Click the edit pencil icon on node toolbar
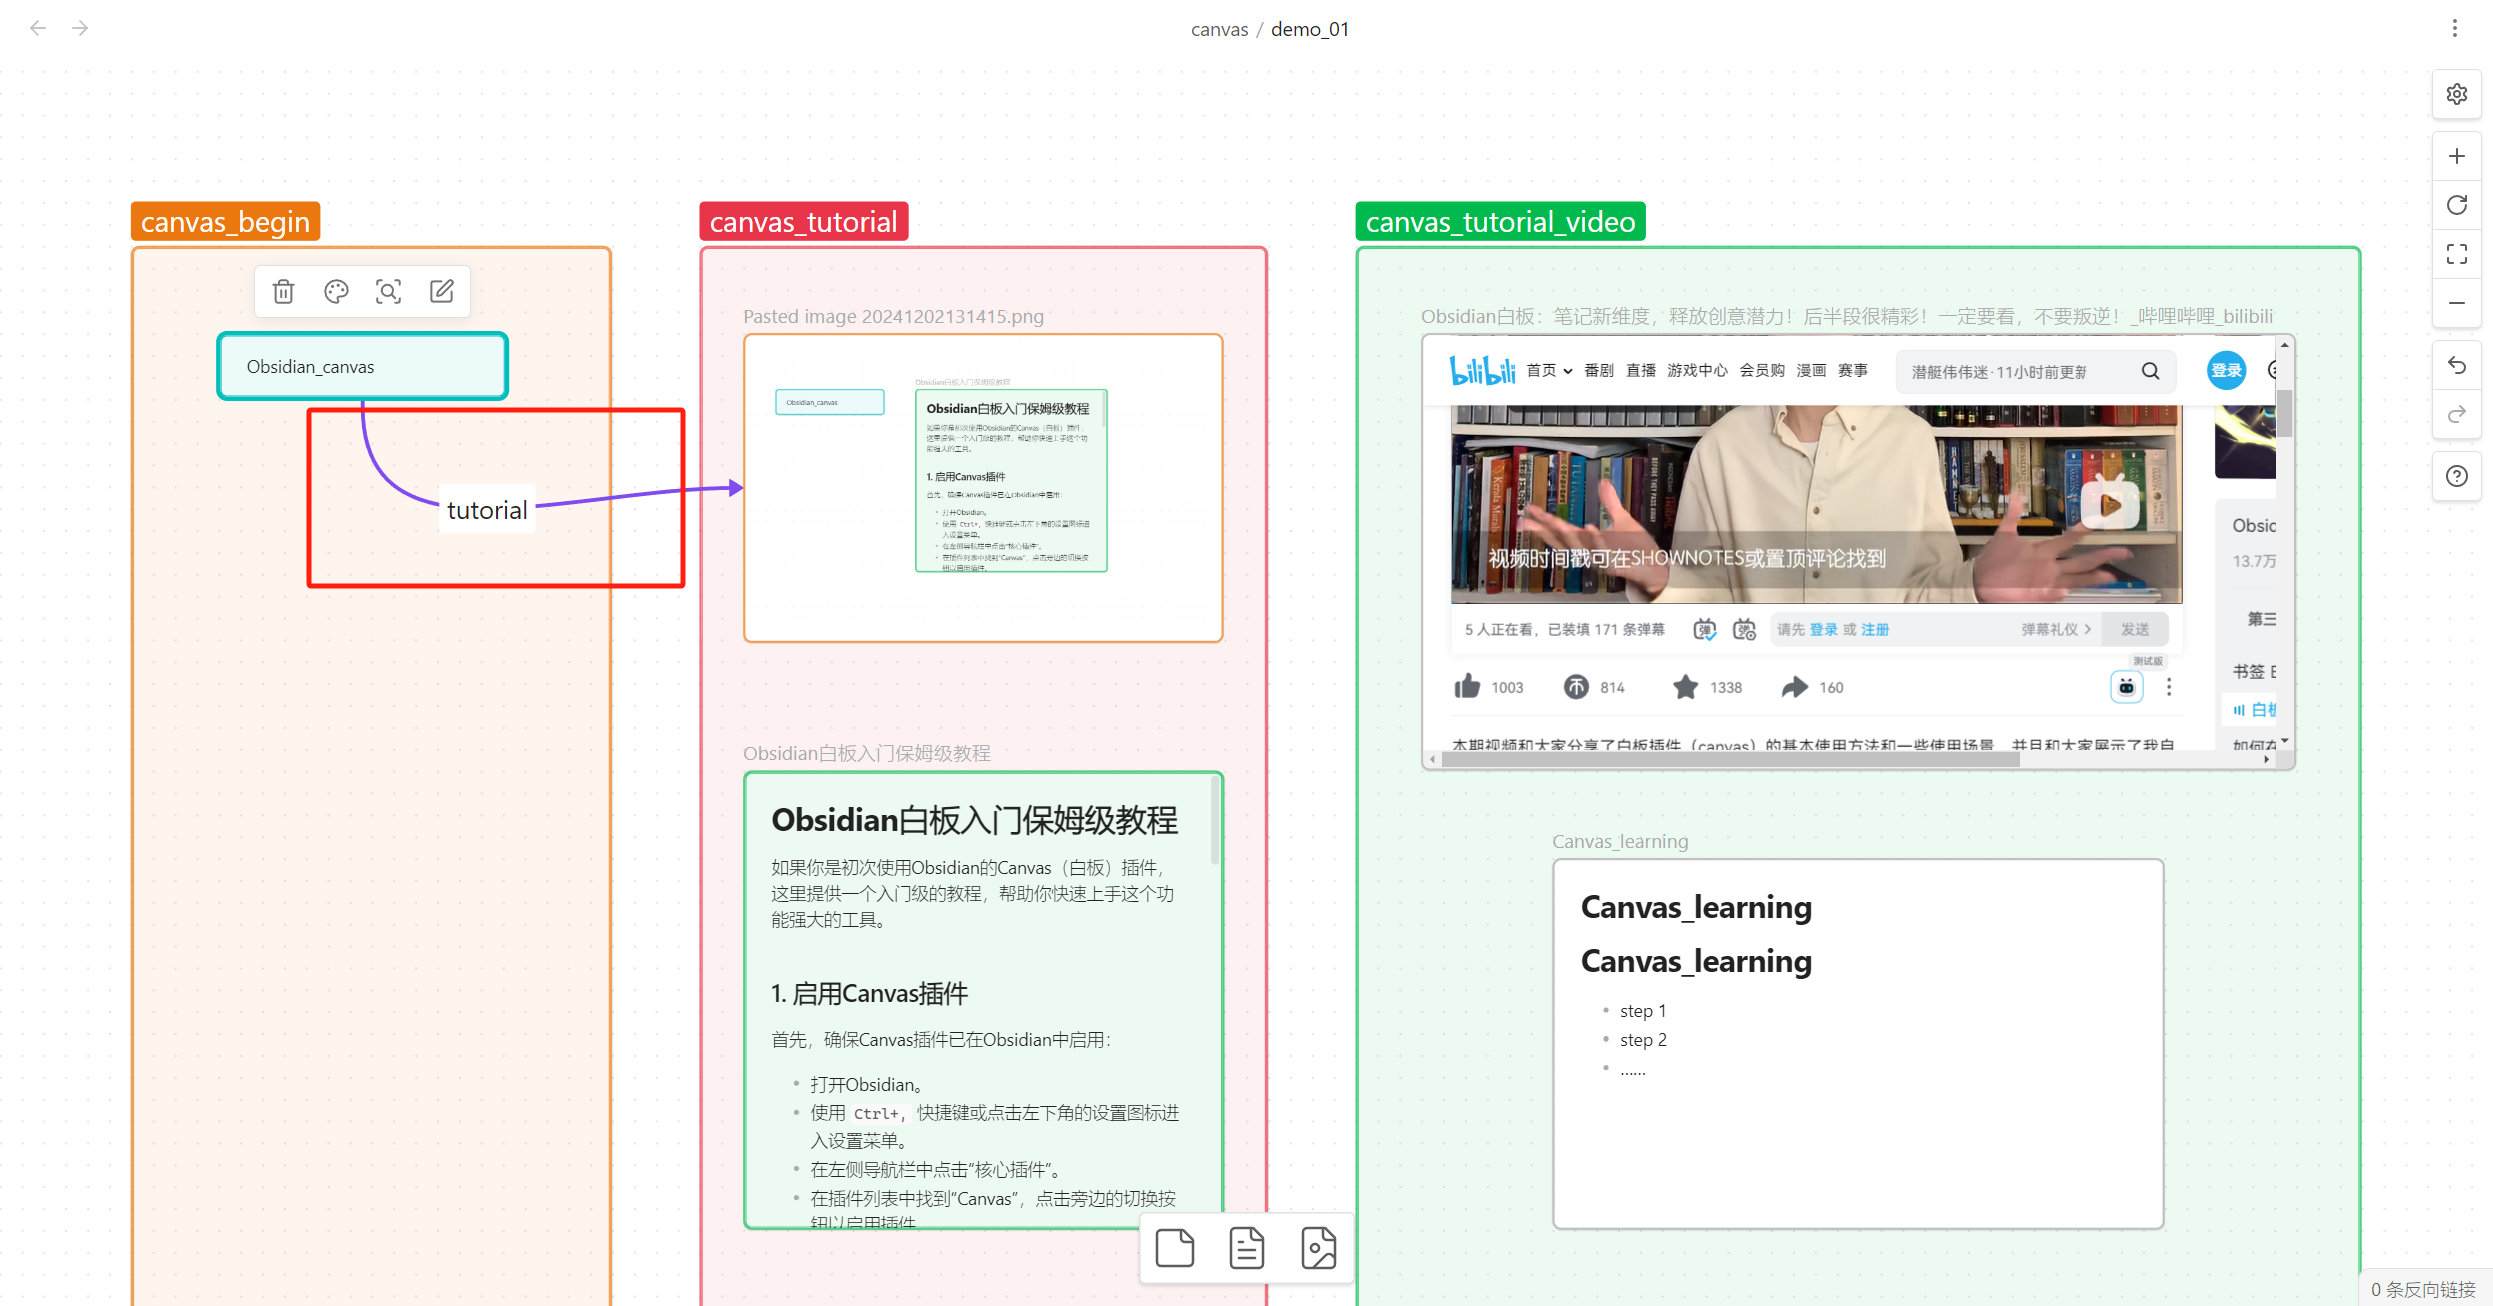The height and width of the screenshot is (1306, 2493). pos(441,291)
